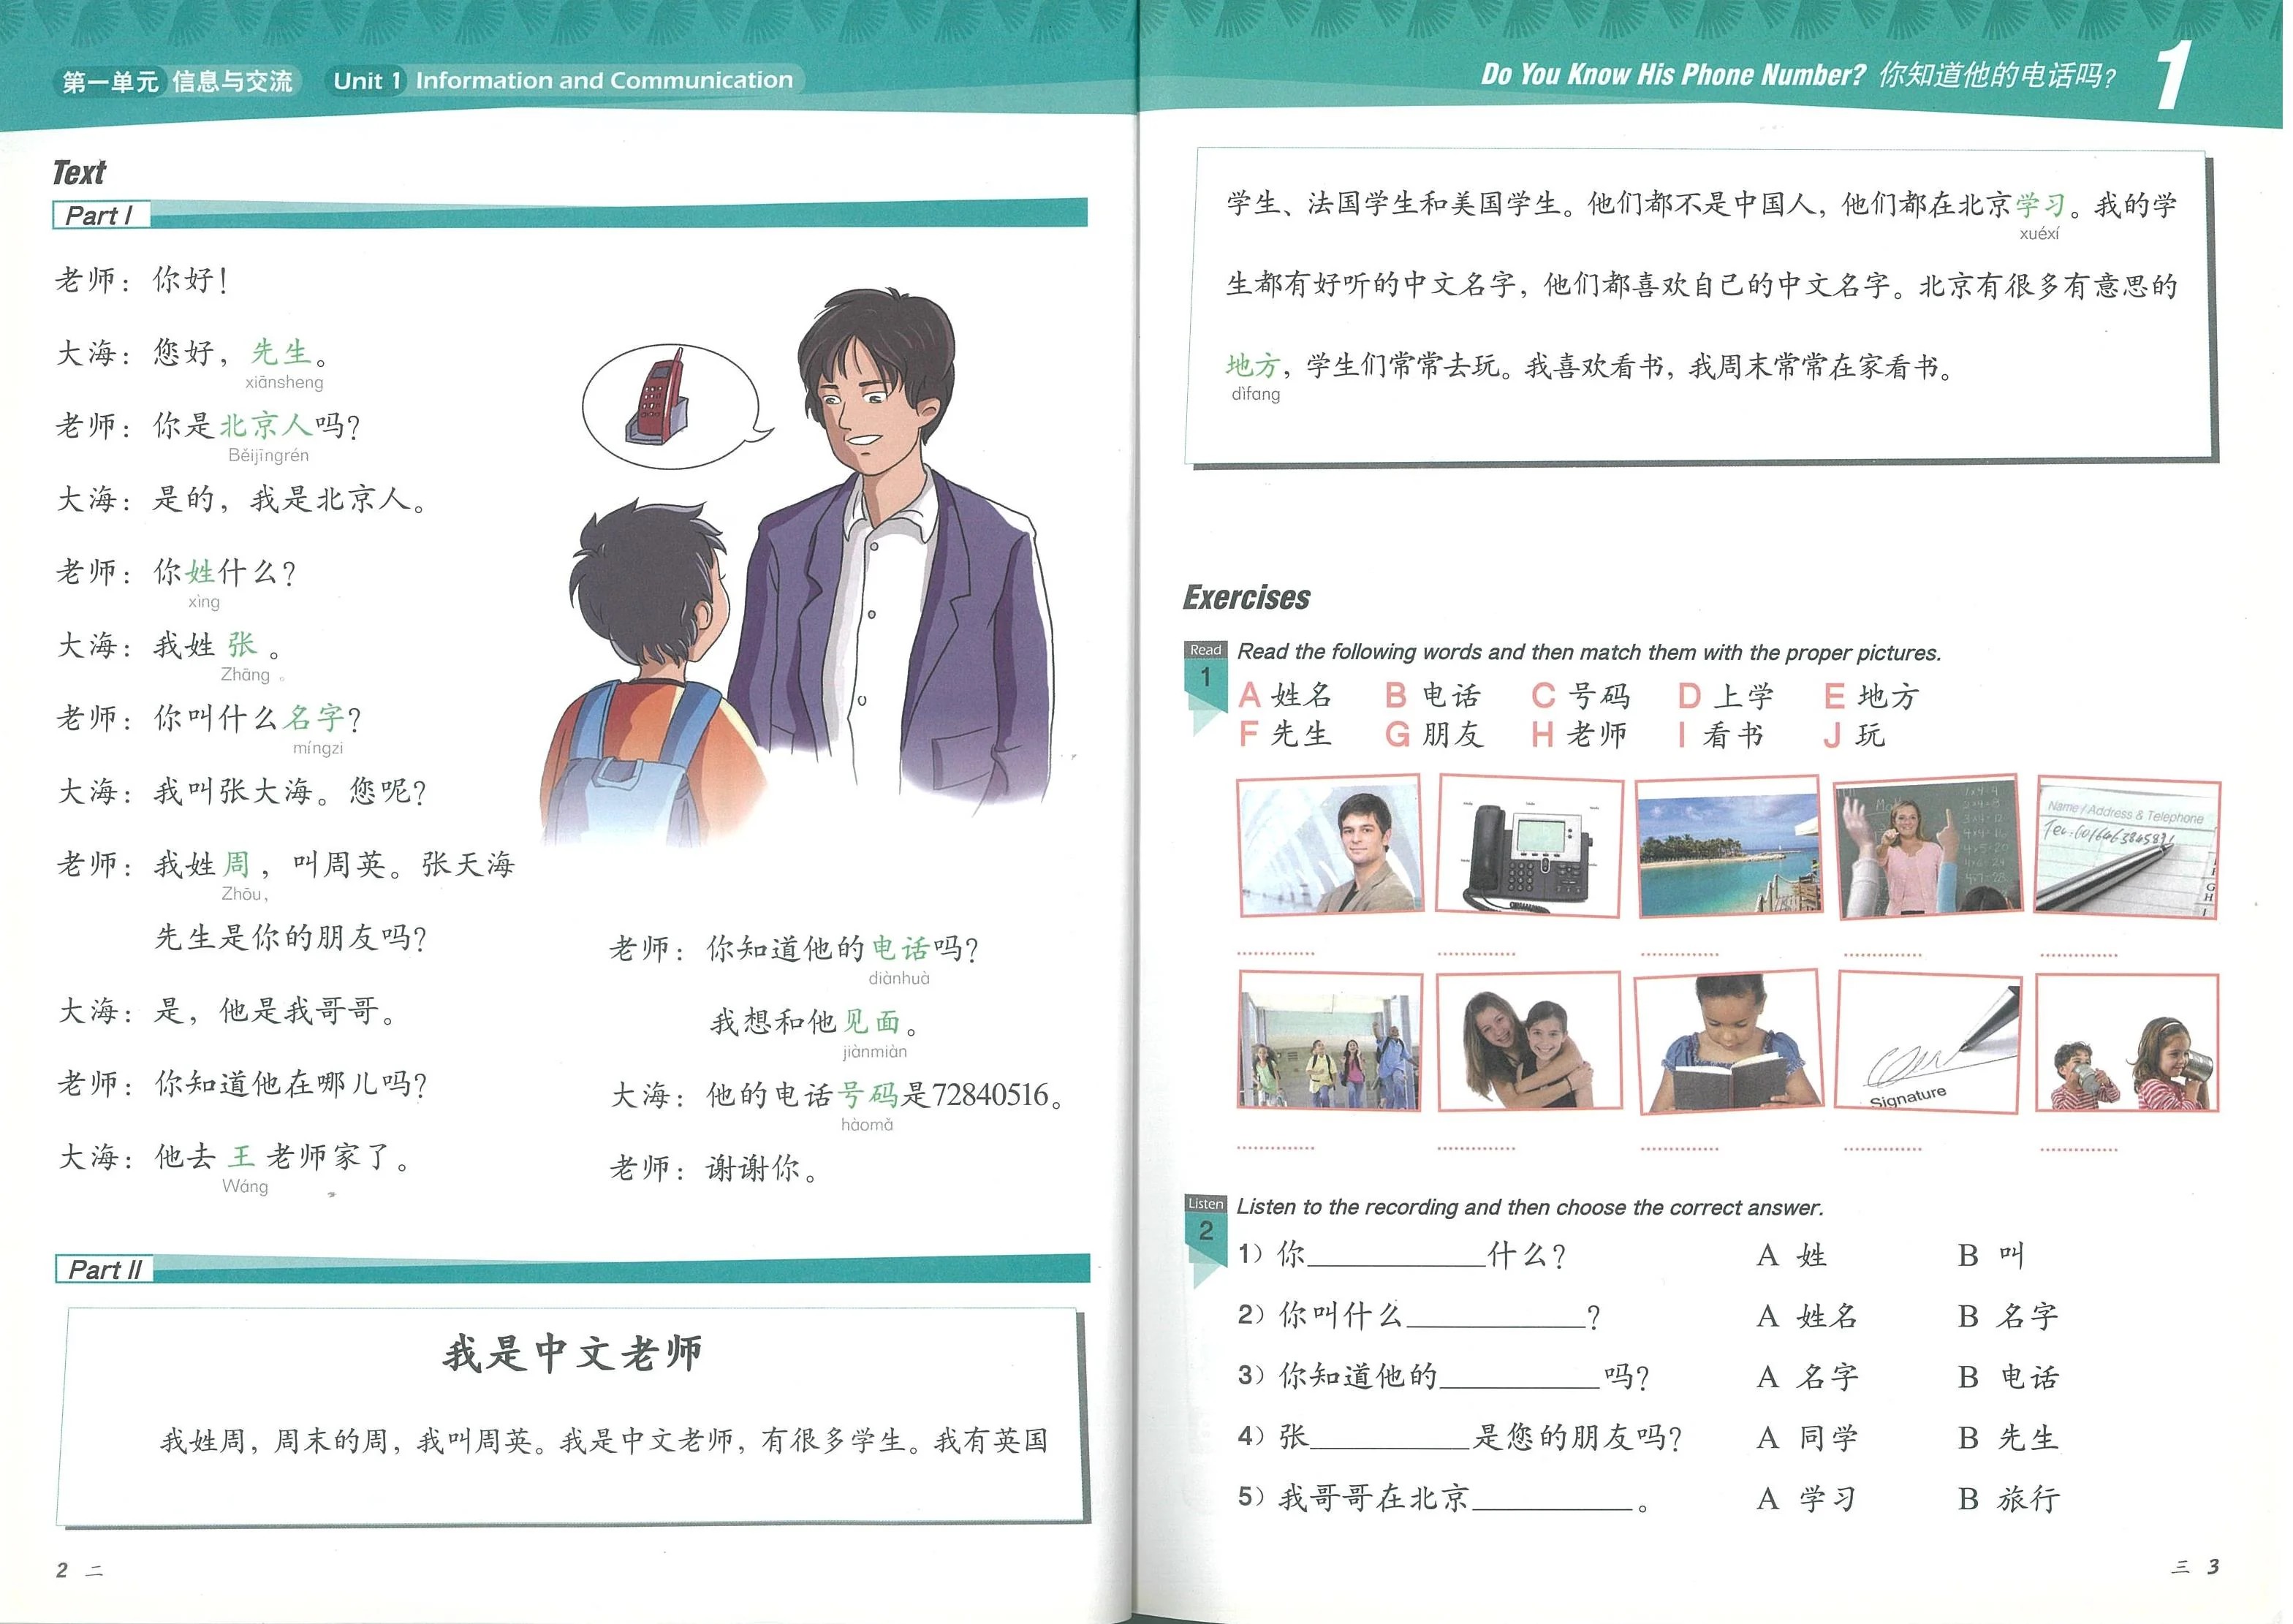Click the green word 学习 in passage
The width and height of the screenshot is (2293, 1624).
(2039, 205)
